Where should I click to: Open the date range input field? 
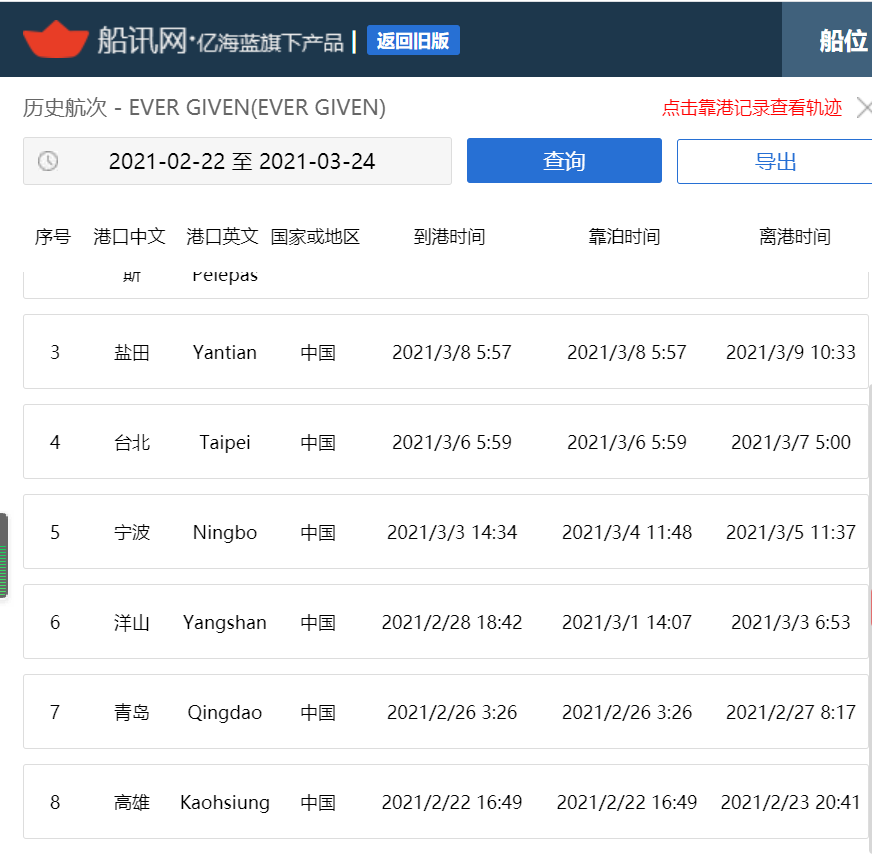tap(237, 161)
